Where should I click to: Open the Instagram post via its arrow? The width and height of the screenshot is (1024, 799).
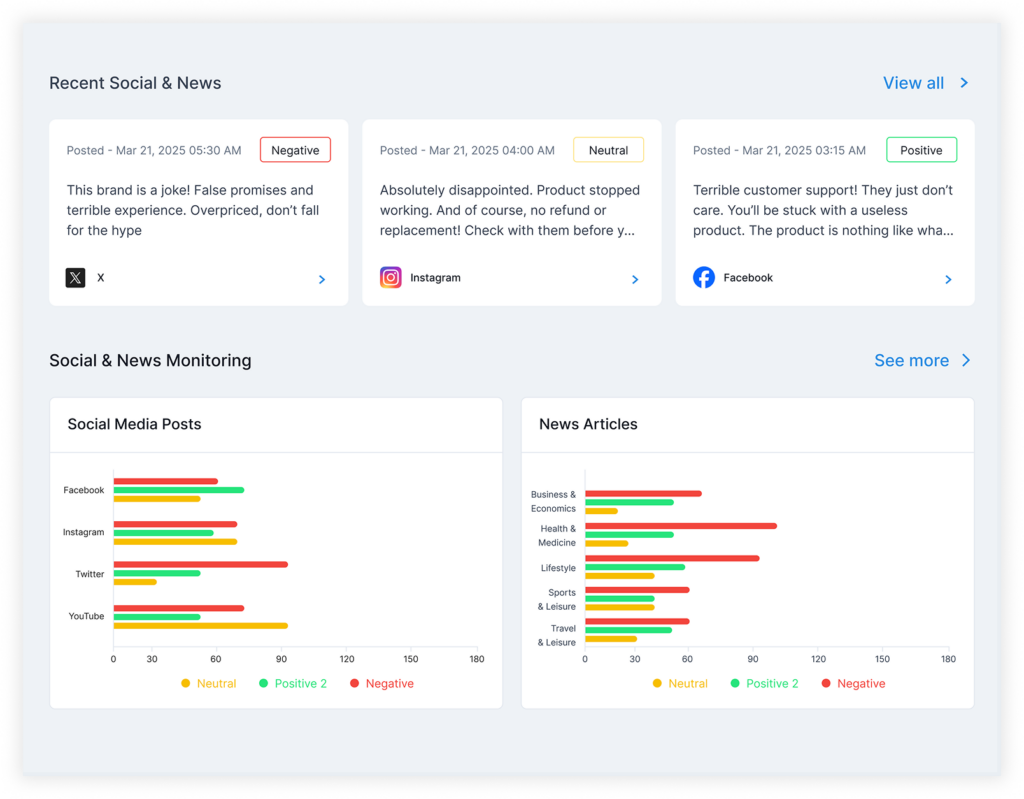[x=635, y=280]
